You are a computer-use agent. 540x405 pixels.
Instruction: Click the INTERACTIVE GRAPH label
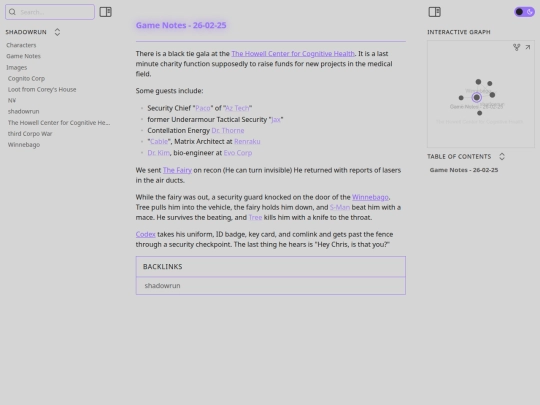pyautogui.click(x=459, y=32)
